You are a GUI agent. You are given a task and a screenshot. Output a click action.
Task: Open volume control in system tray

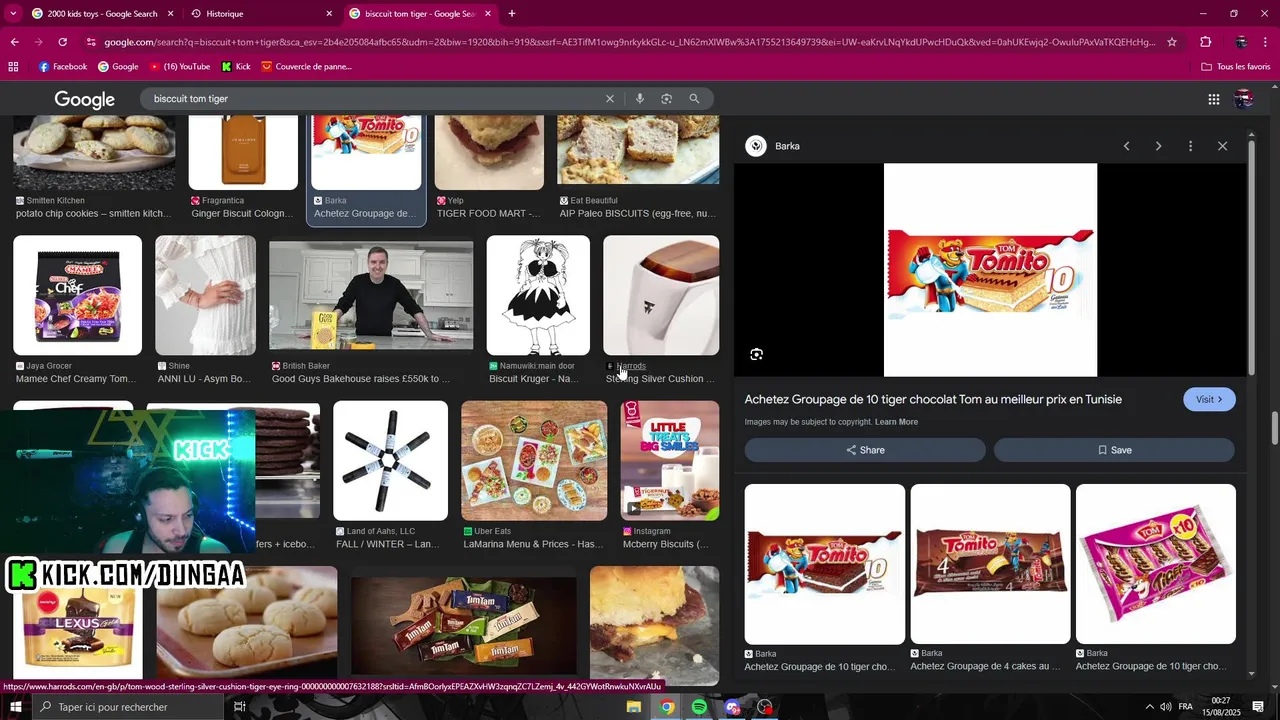[1165, 707]
